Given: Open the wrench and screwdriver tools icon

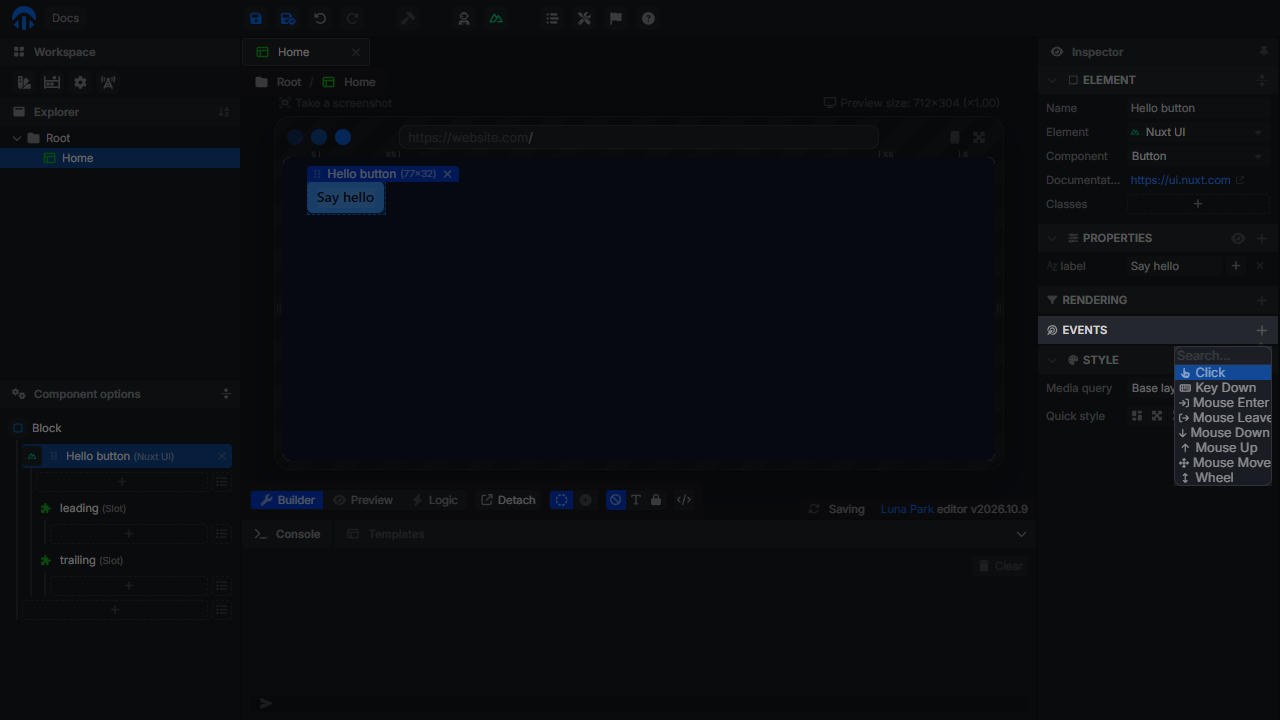Looking at the screenshot, I should (x=584, y=18).
